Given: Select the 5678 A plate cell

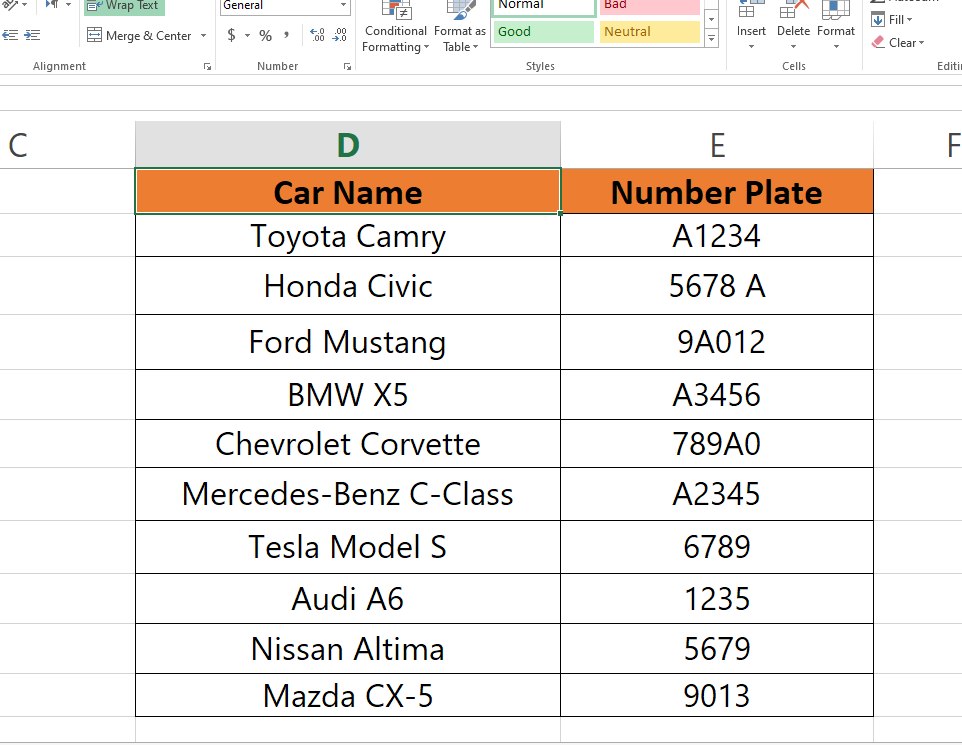Looking at the screenshot, I should pyautogui.click(x=717, y=285).
